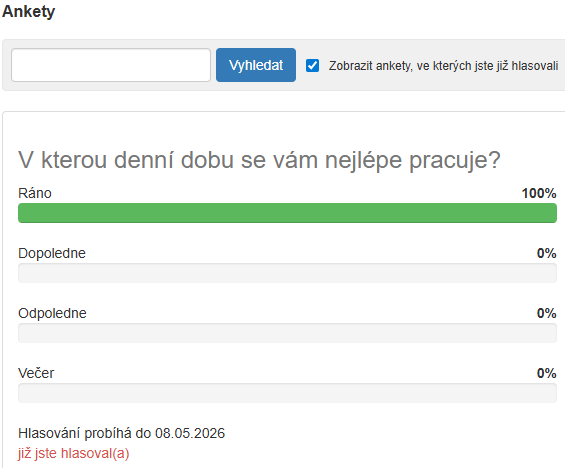Viewport: 565px width, 468px height.
Task: Select the Ráno option label
Action: click(35, 193)
